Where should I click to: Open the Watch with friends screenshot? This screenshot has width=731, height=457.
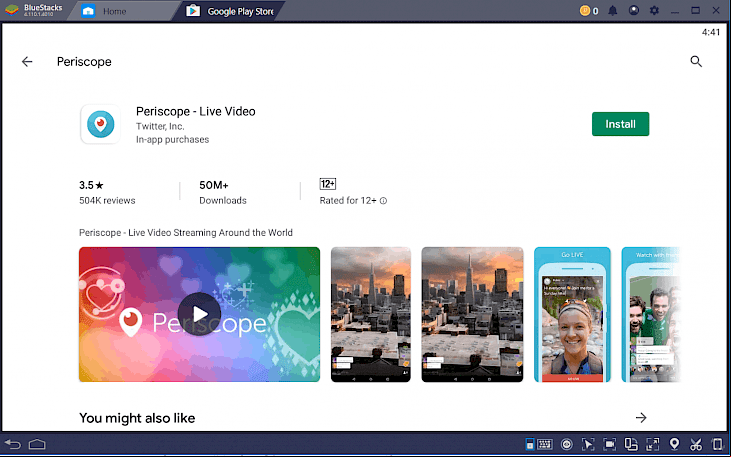coord(650,314)
